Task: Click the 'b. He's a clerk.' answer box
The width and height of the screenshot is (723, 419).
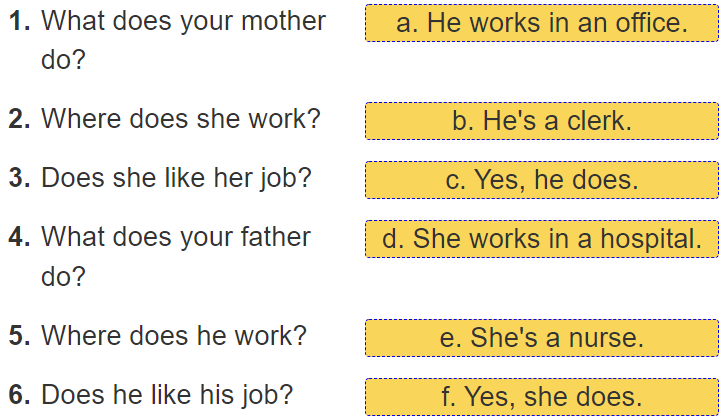Action: [541, 121]
